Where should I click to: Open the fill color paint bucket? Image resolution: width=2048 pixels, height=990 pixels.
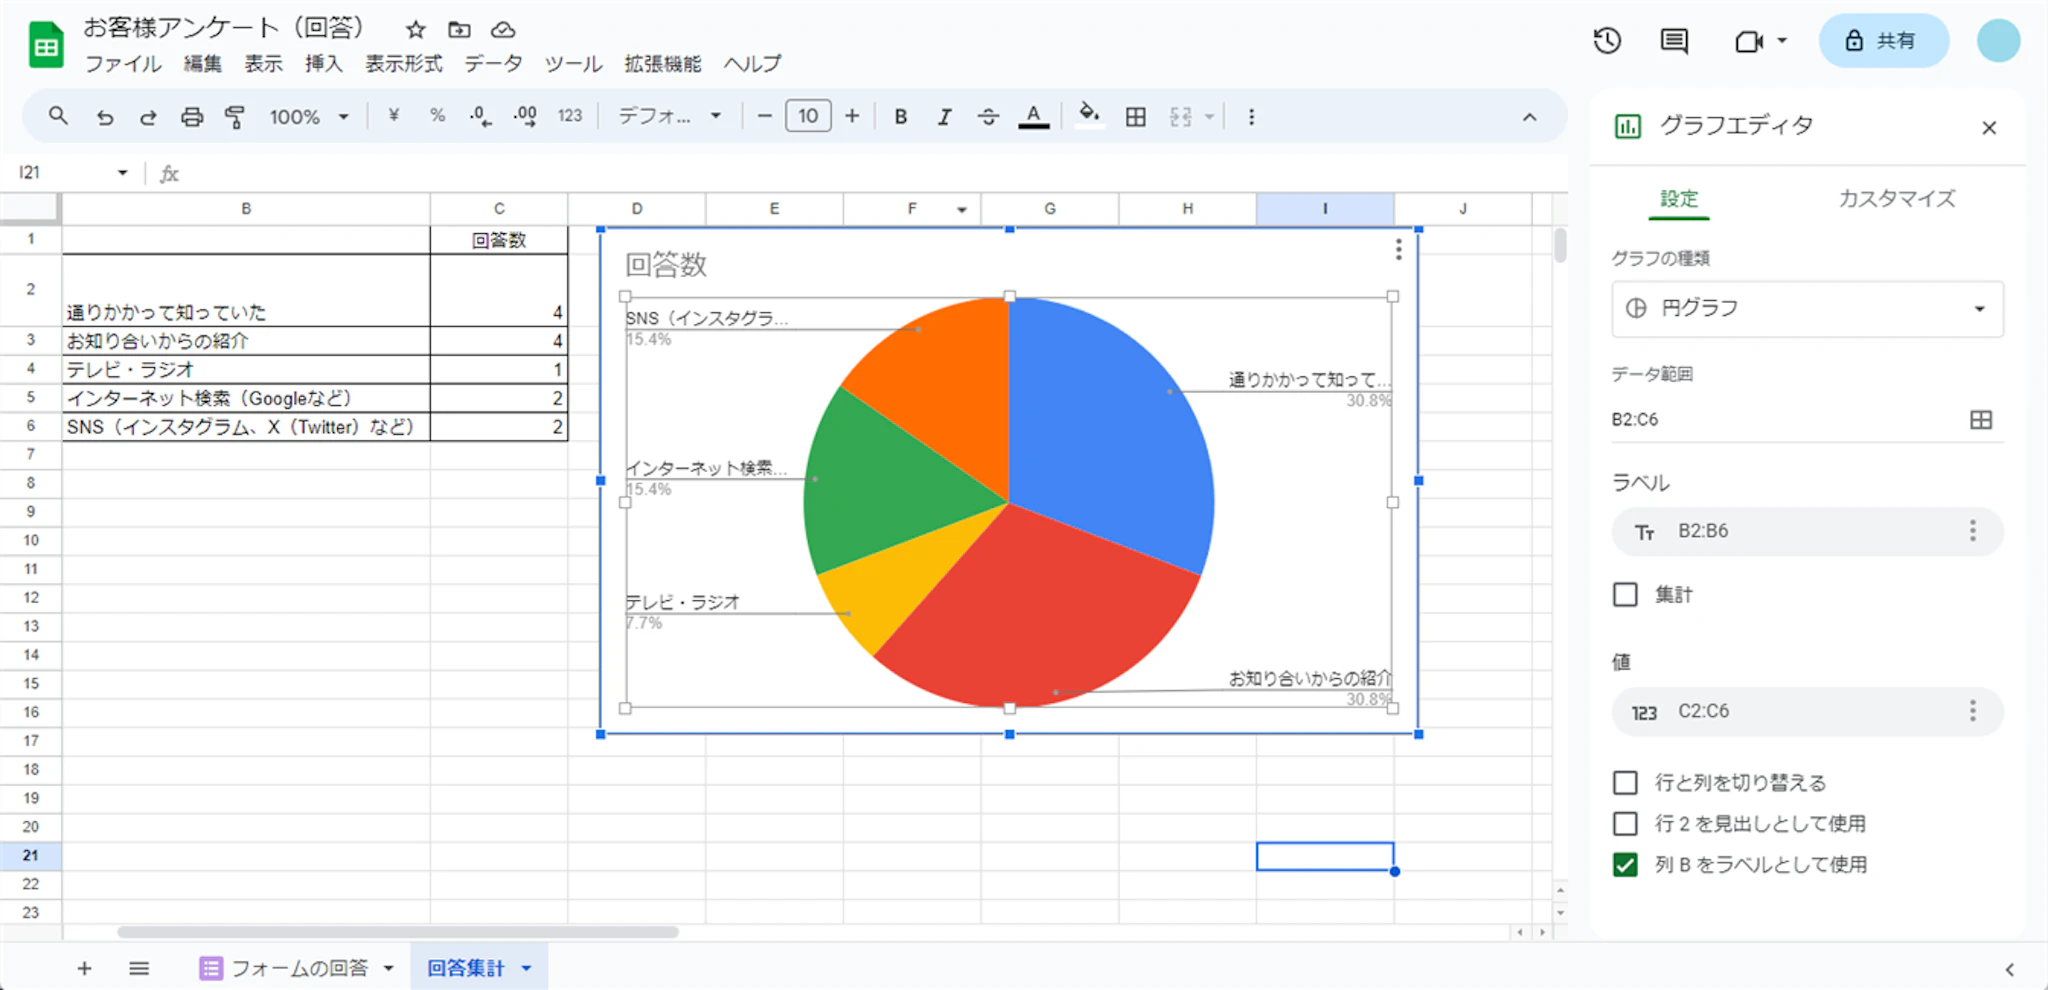tap(1089, 115)
